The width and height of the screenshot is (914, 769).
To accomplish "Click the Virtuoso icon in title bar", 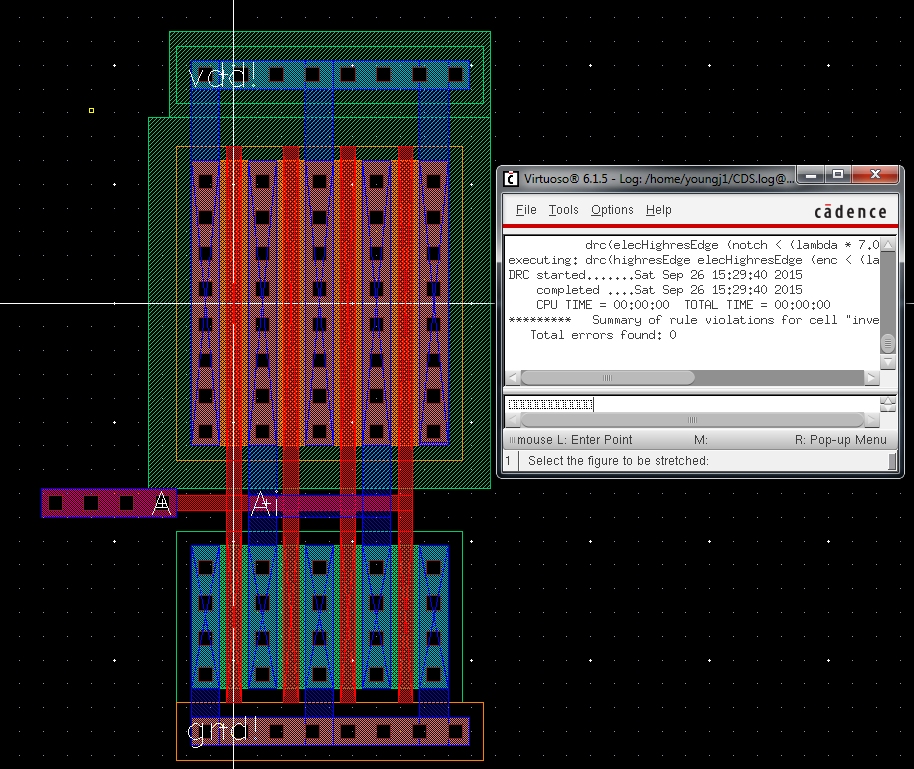I will coord(511,179).
